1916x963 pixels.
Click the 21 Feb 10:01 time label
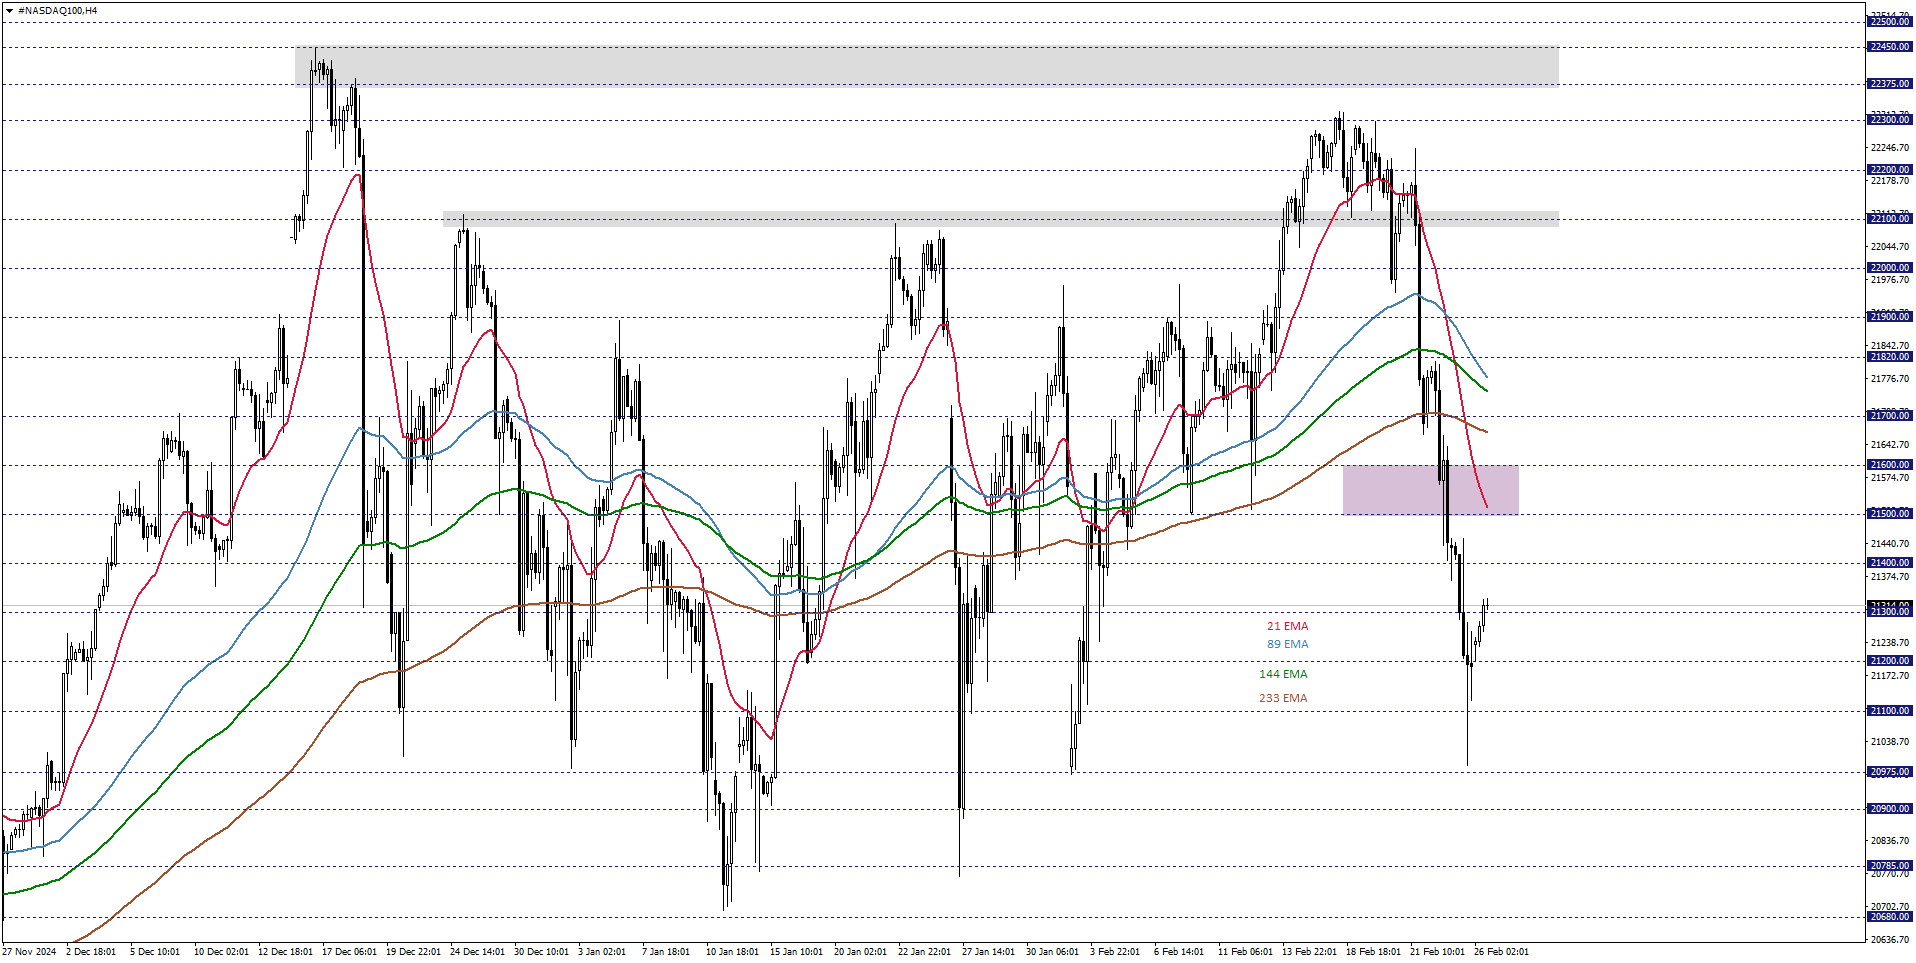[1437, 952]
